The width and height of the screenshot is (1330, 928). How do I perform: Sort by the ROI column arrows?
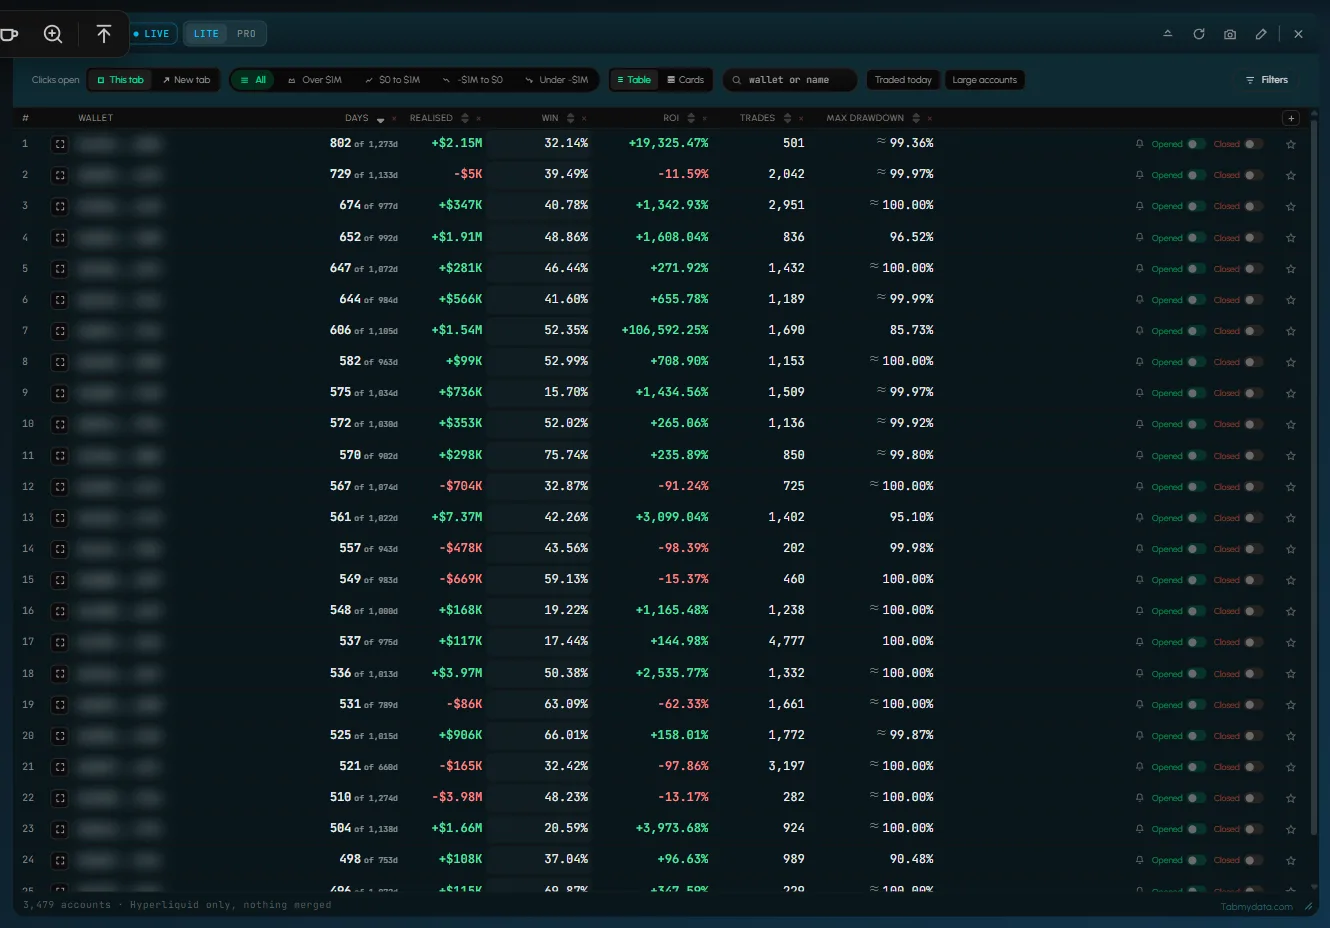(x=691, y=118)
